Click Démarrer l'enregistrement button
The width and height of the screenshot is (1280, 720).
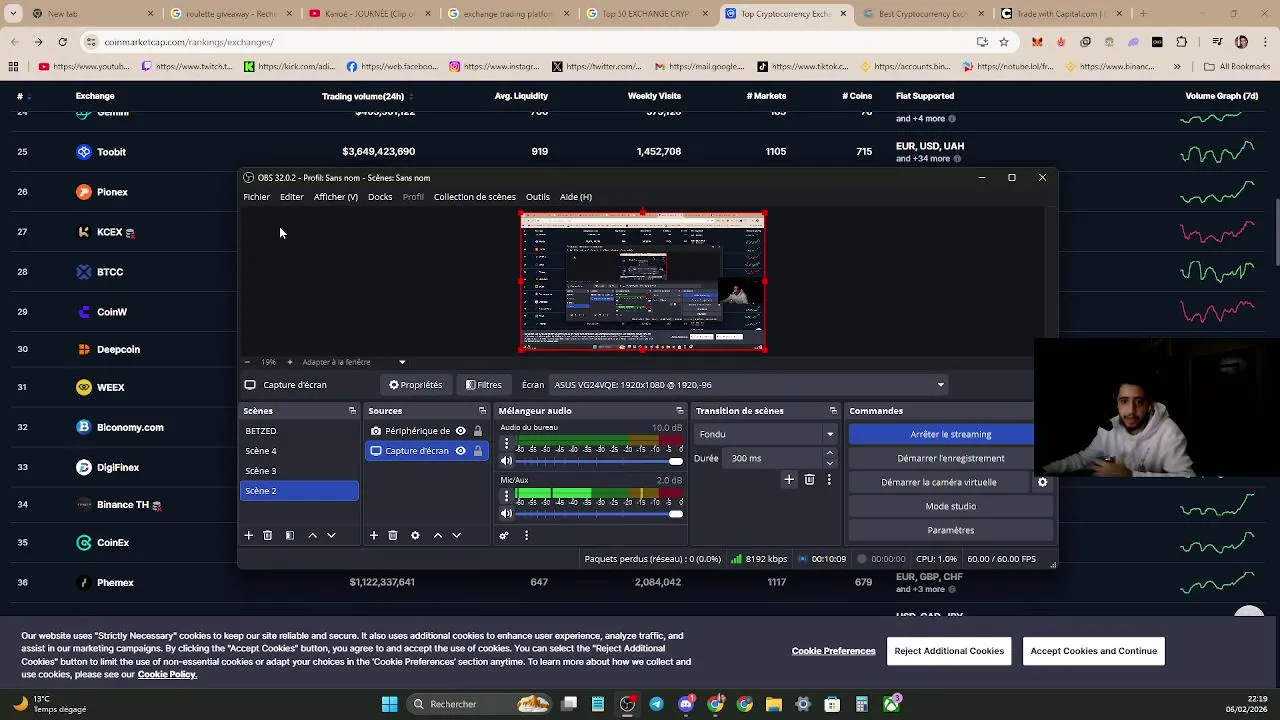(x=950, y=458)
